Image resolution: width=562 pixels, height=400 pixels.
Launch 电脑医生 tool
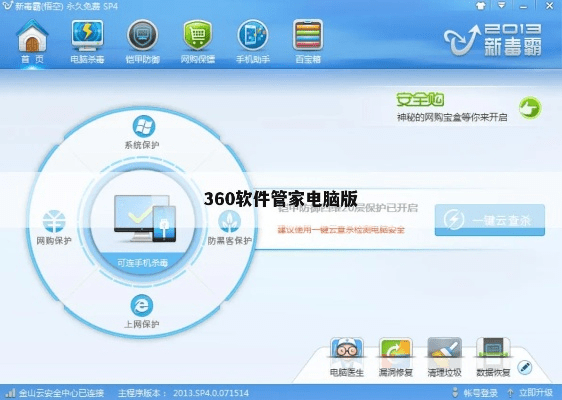[x=347, y=357]
